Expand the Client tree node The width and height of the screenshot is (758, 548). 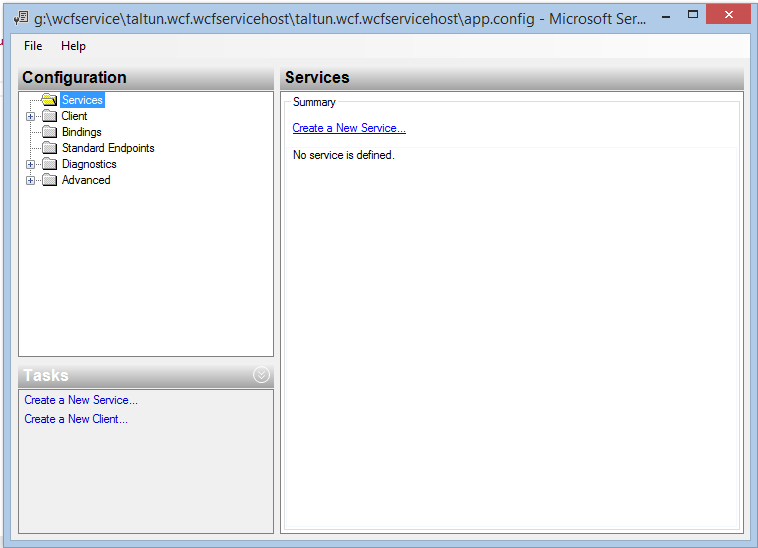[30, 116]
